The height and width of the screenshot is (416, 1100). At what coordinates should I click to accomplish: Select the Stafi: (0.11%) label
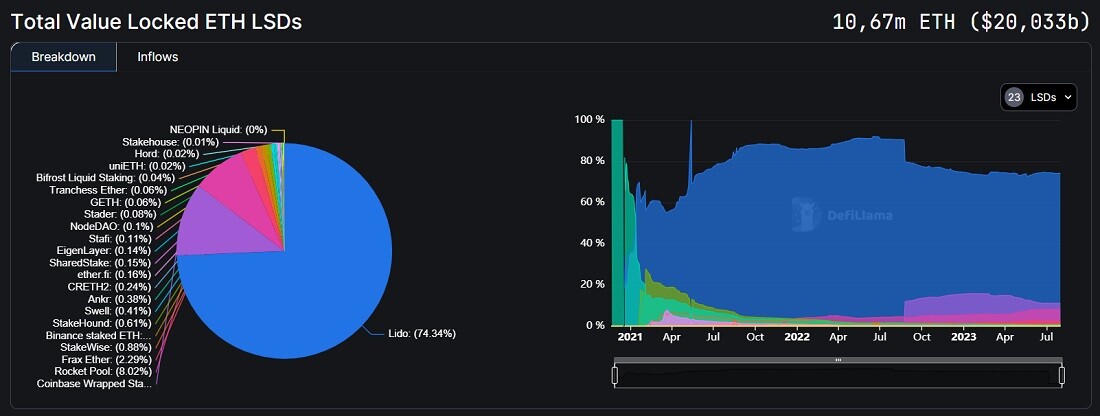coord(118,239)
